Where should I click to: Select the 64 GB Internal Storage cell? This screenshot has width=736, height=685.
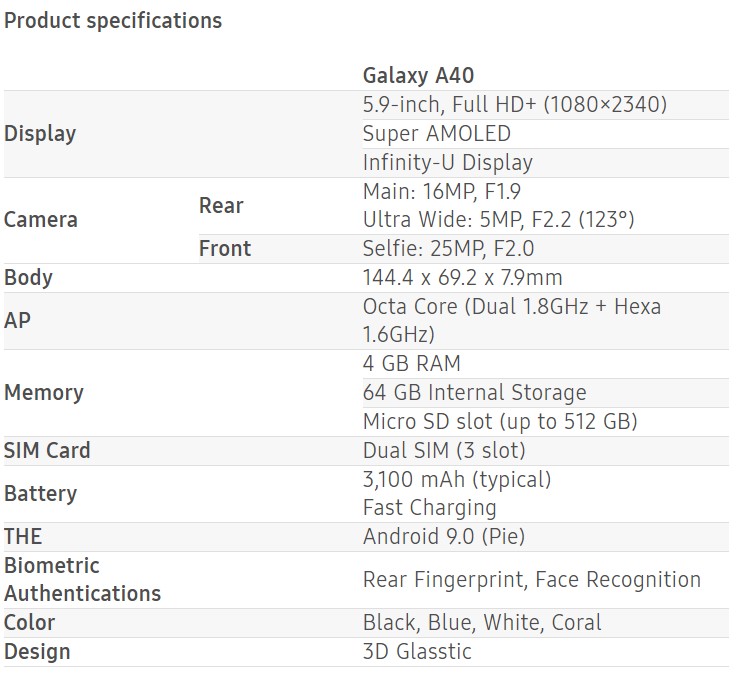point(474,393)
